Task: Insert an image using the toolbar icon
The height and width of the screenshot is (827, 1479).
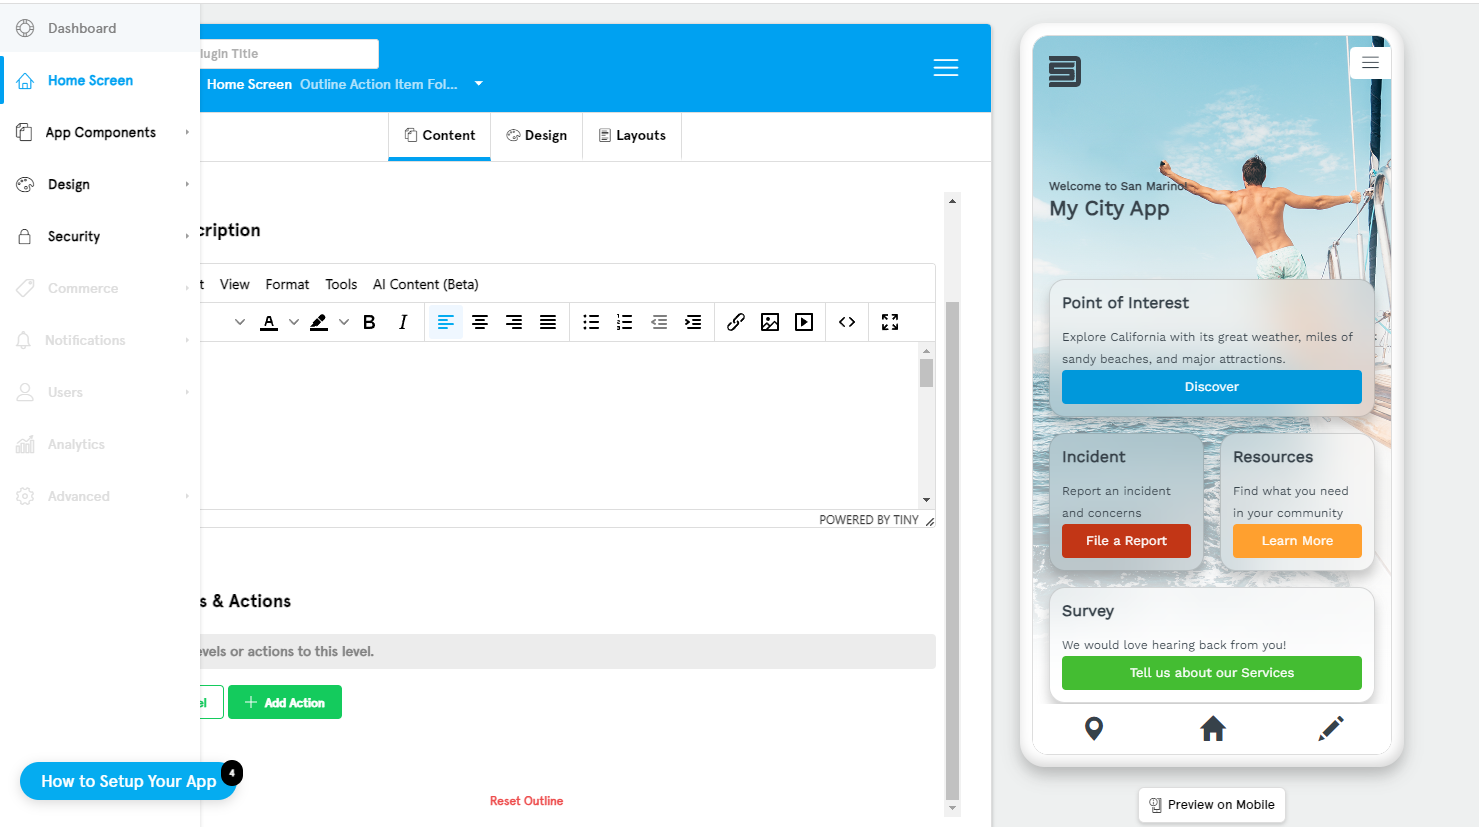Action: 770,322
